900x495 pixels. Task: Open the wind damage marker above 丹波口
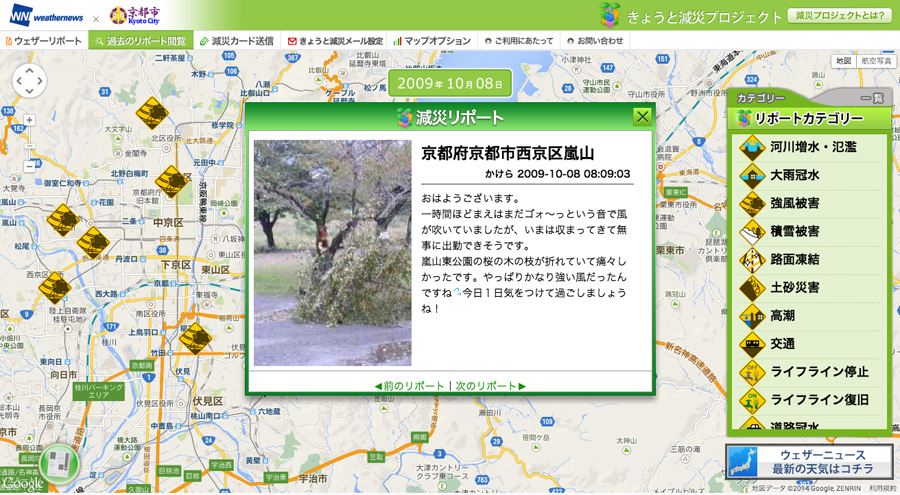(x=94, y=243)
